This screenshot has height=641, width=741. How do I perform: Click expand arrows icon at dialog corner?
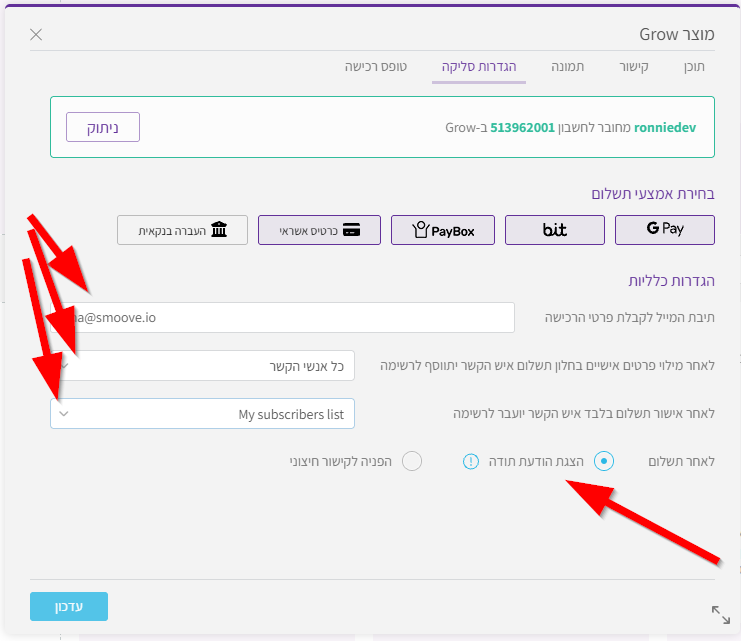pyautogui.click(x=720, y=614)
